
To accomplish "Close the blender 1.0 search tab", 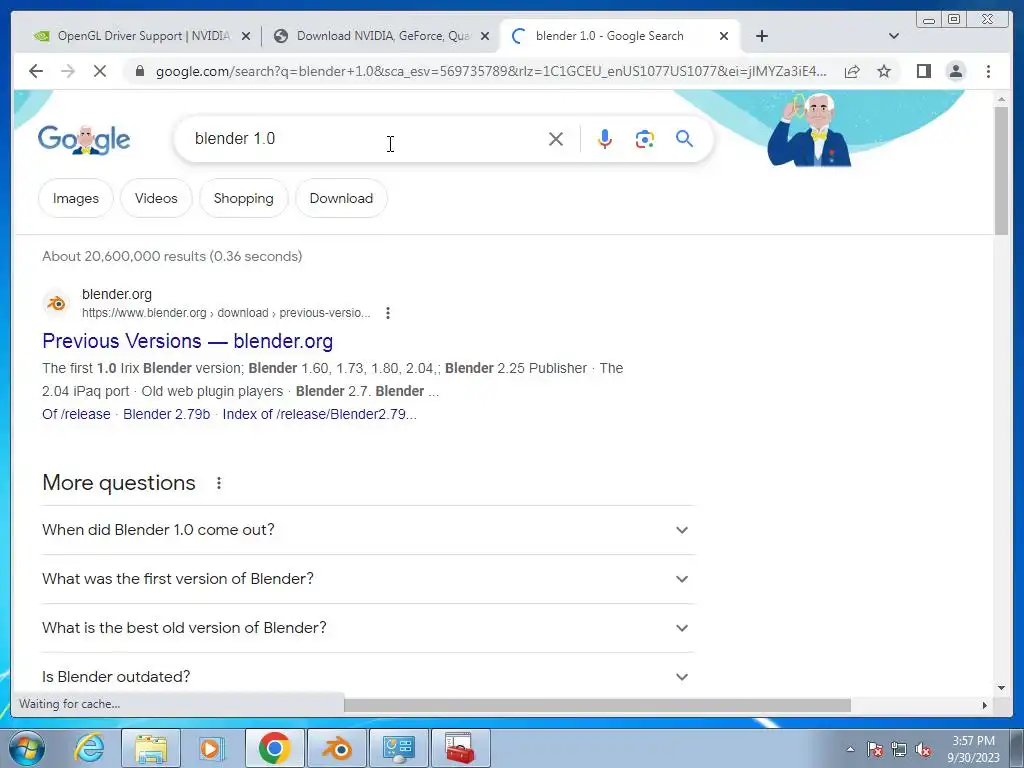I will pos(724,36).
